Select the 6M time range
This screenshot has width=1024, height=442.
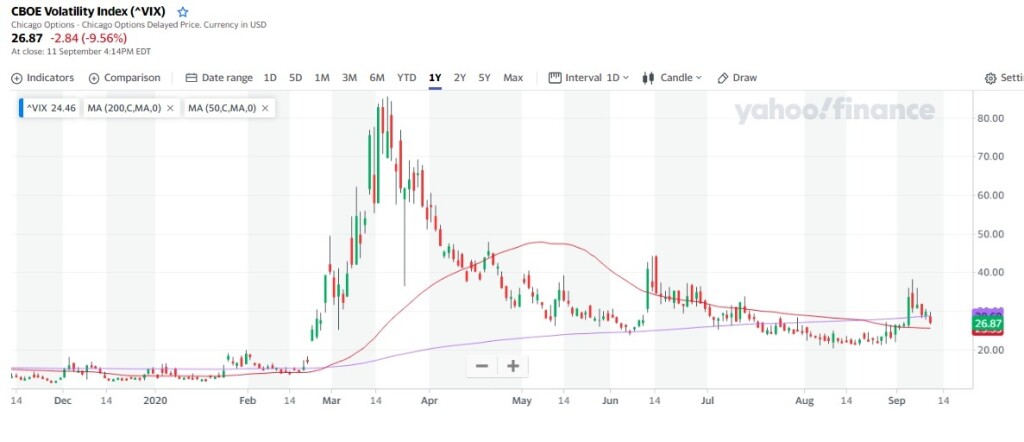point(377,78)
